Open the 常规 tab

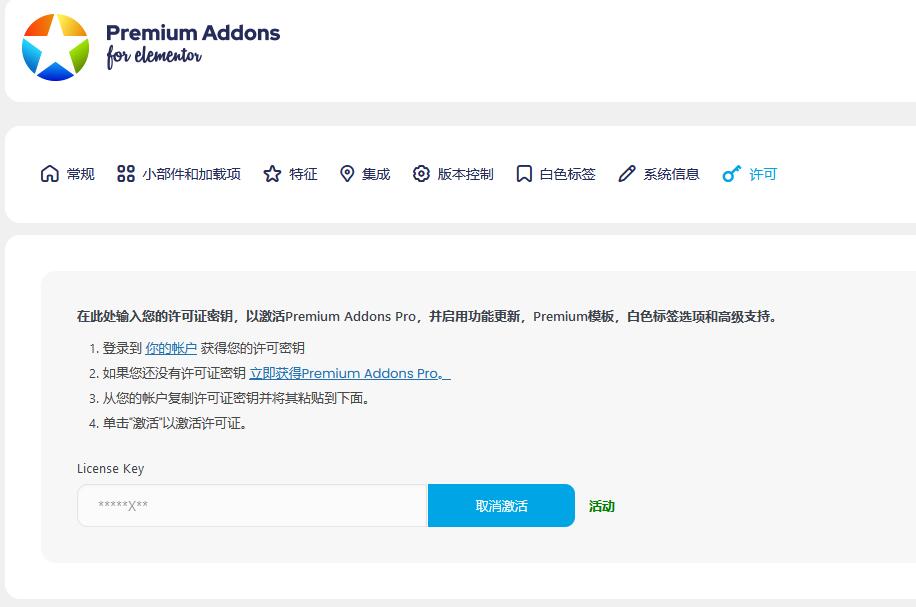pyautogui.click(x=80, y=174)
